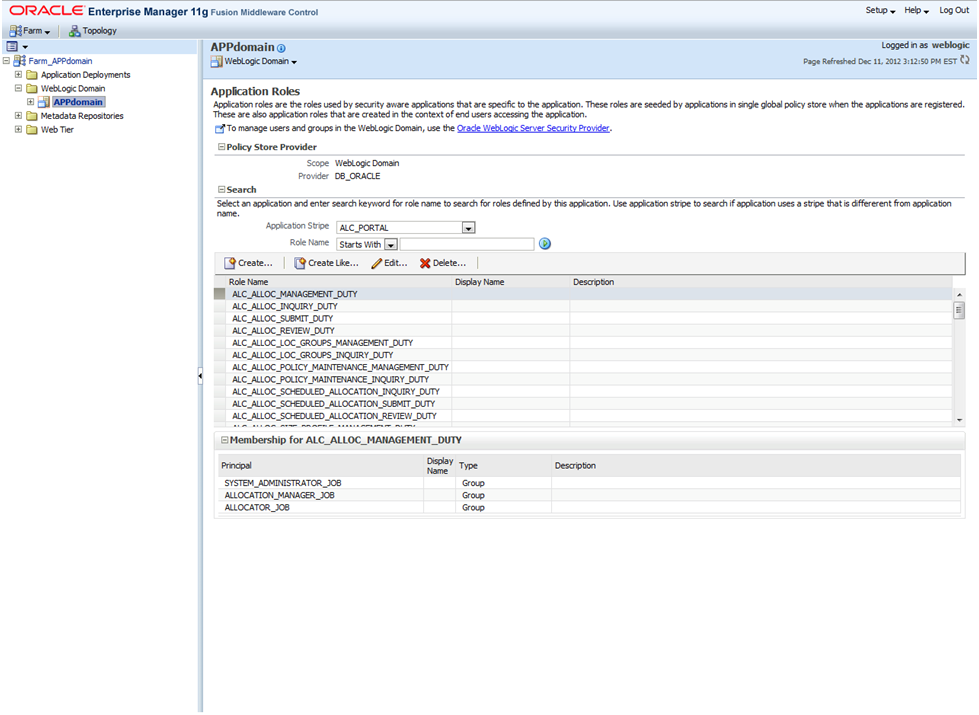
Task: Click the search help question mark icon
Action: pyautogui.click(x=544, y=243)
